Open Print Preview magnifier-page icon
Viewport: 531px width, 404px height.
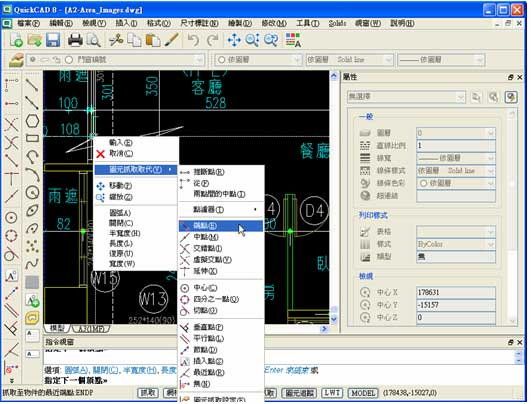click(x=93, y=40)
